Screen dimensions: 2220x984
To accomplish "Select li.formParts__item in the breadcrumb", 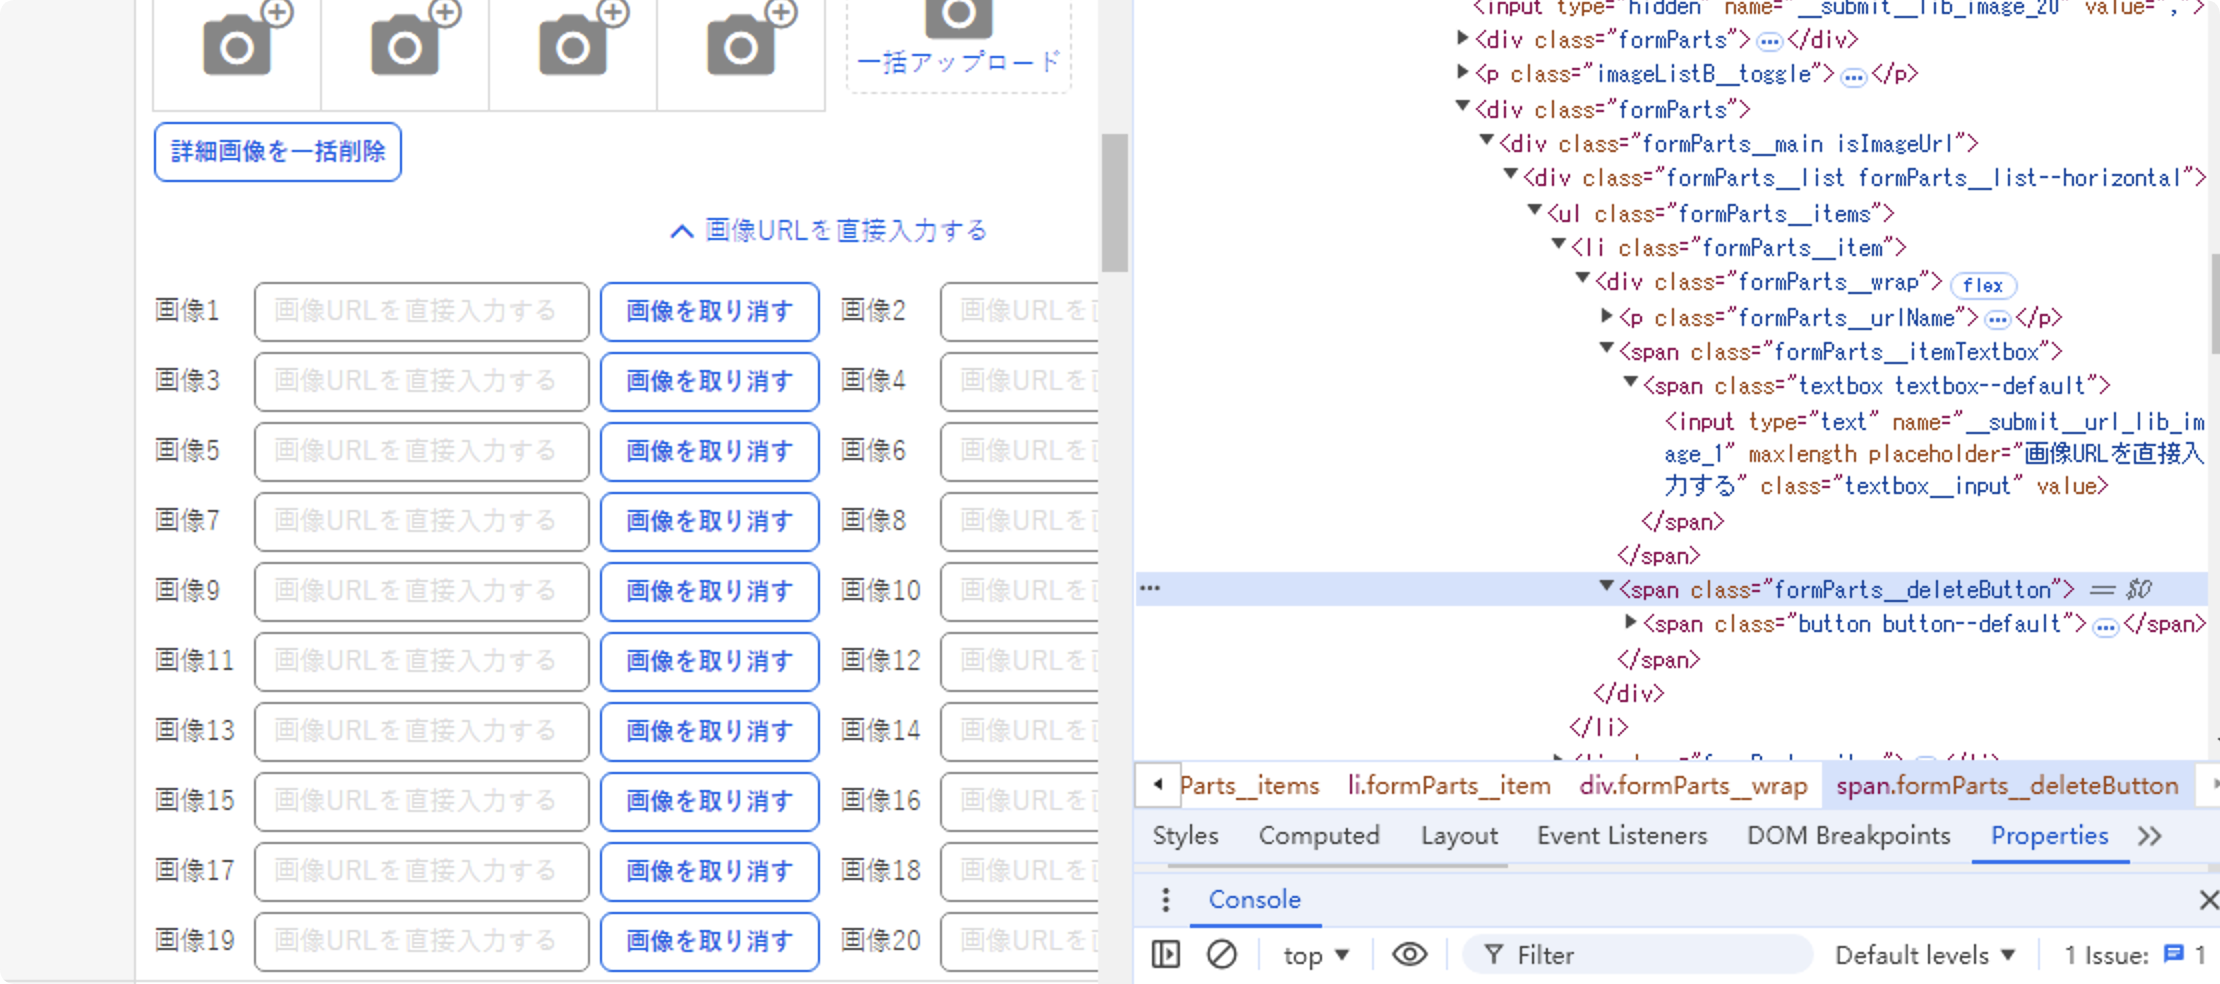I will point(1449,786).
